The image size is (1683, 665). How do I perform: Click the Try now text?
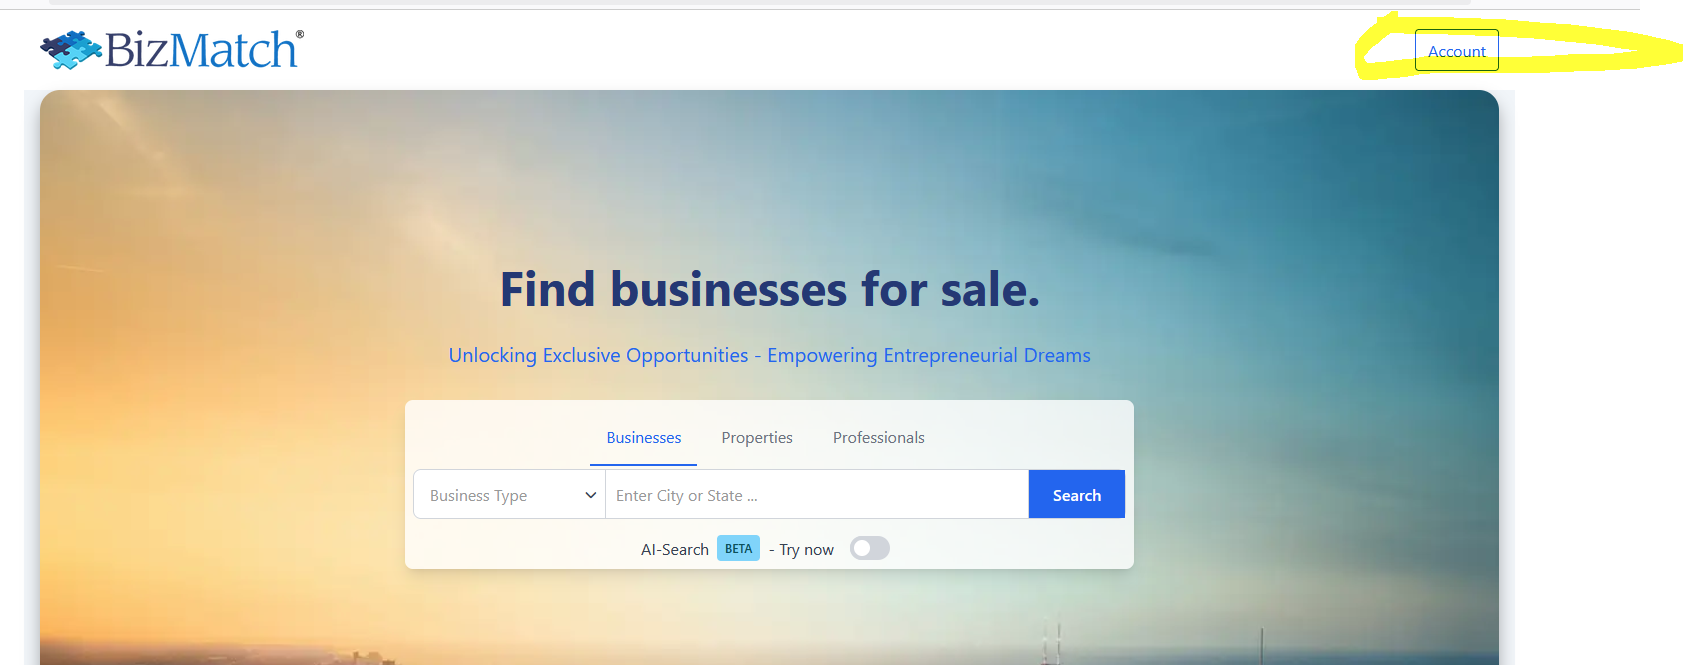(806, 550)
